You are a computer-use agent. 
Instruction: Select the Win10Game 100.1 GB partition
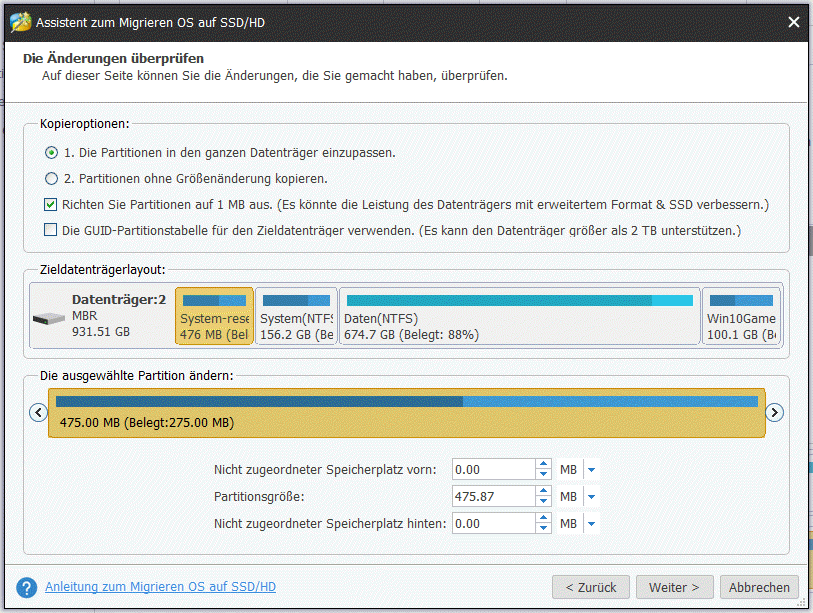pyautogui.click(x=741, y=317)
